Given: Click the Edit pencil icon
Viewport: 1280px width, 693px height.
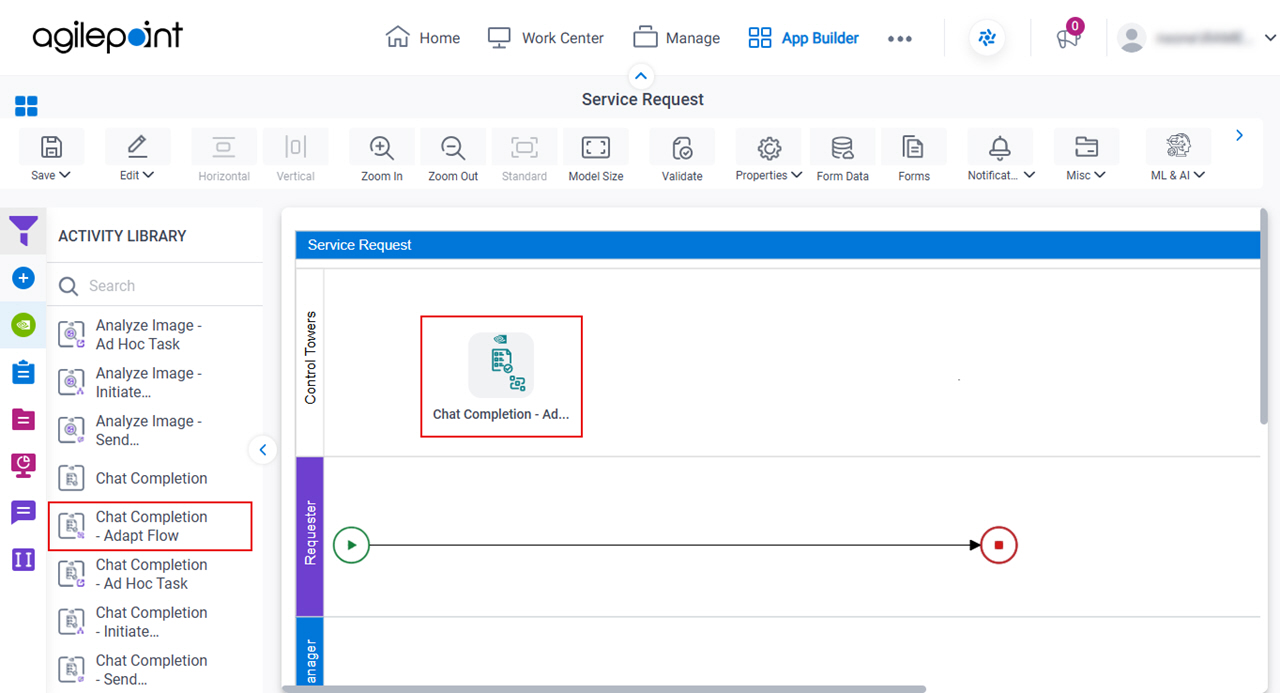Looking at the screenshot, I should [137, 147].
